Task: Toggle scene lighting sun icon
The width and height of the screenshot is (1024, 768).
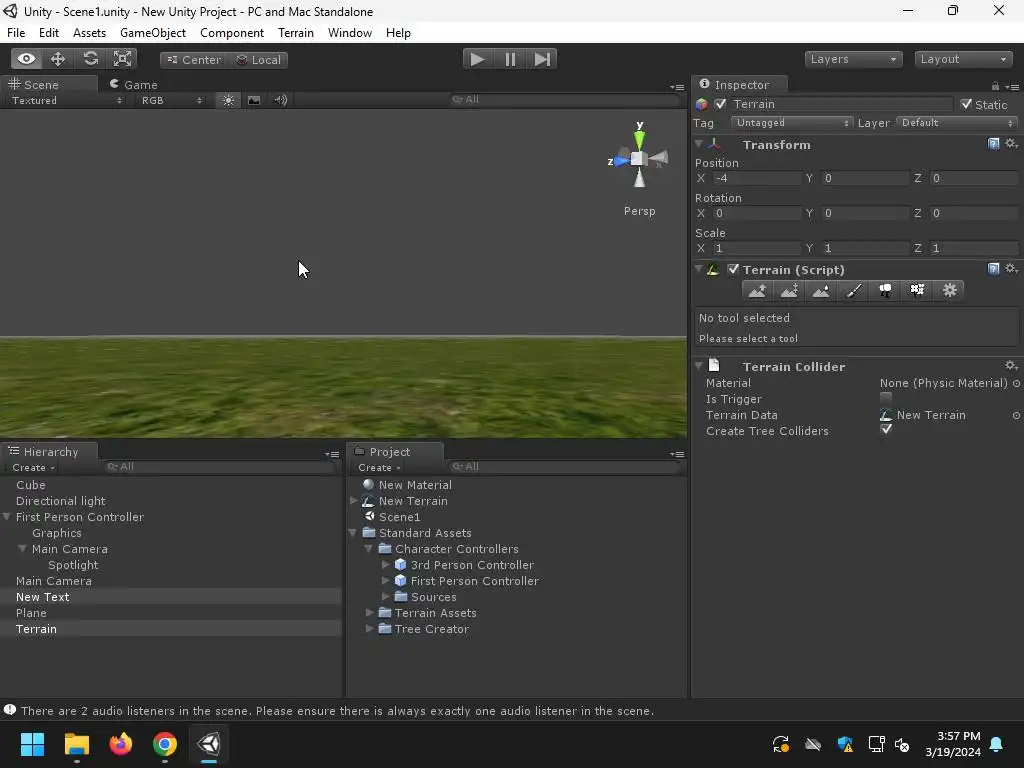Action: pos(228,100)
